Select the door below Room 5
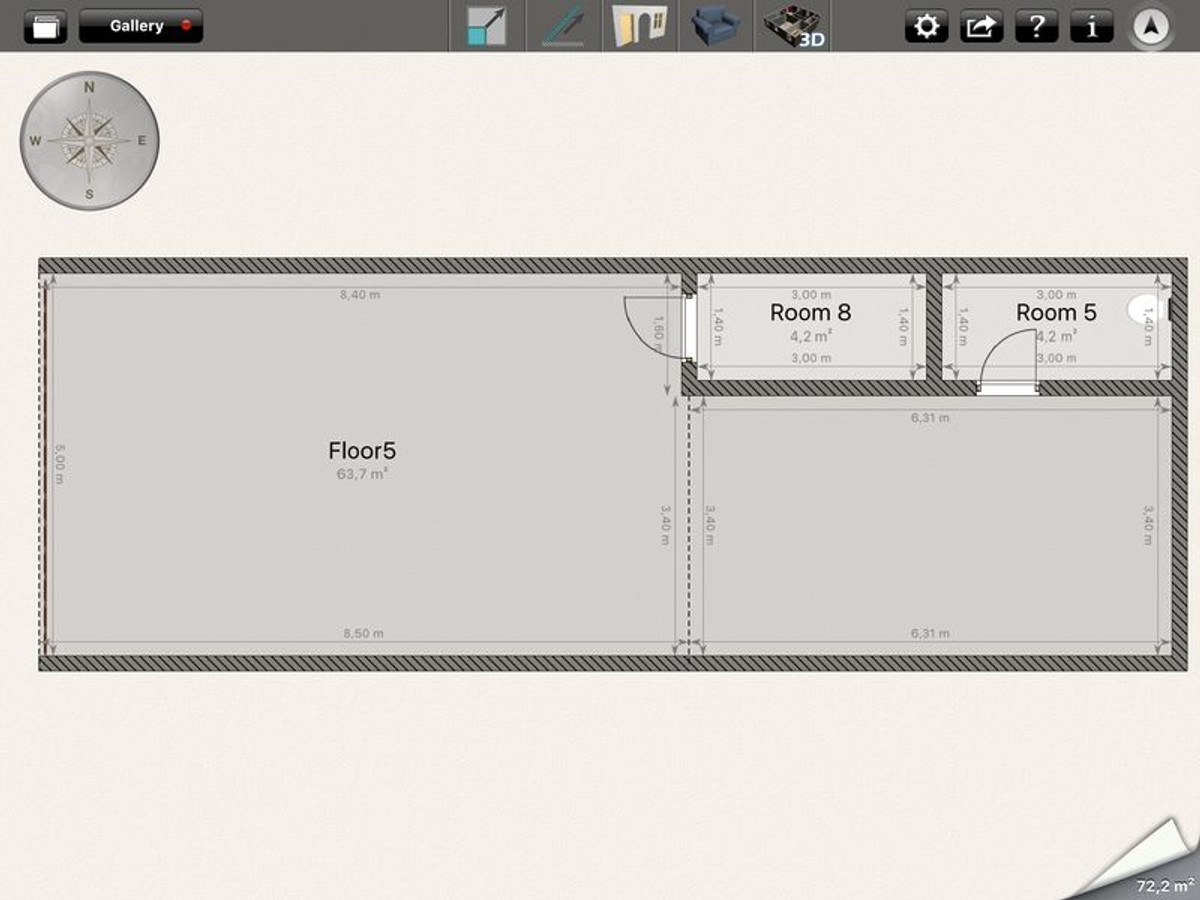Viewport: 1200px width, 900px height. pos(1007,365)
